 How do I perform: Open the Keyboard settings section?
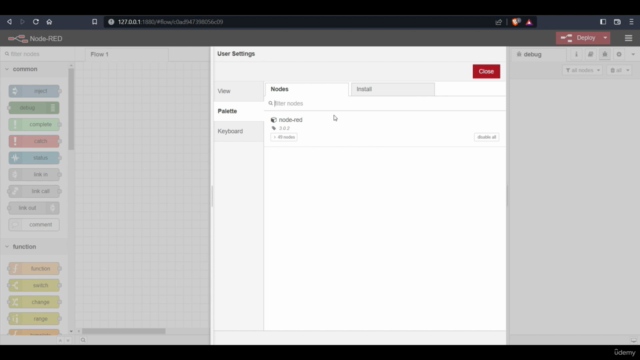tap(239, 131)
